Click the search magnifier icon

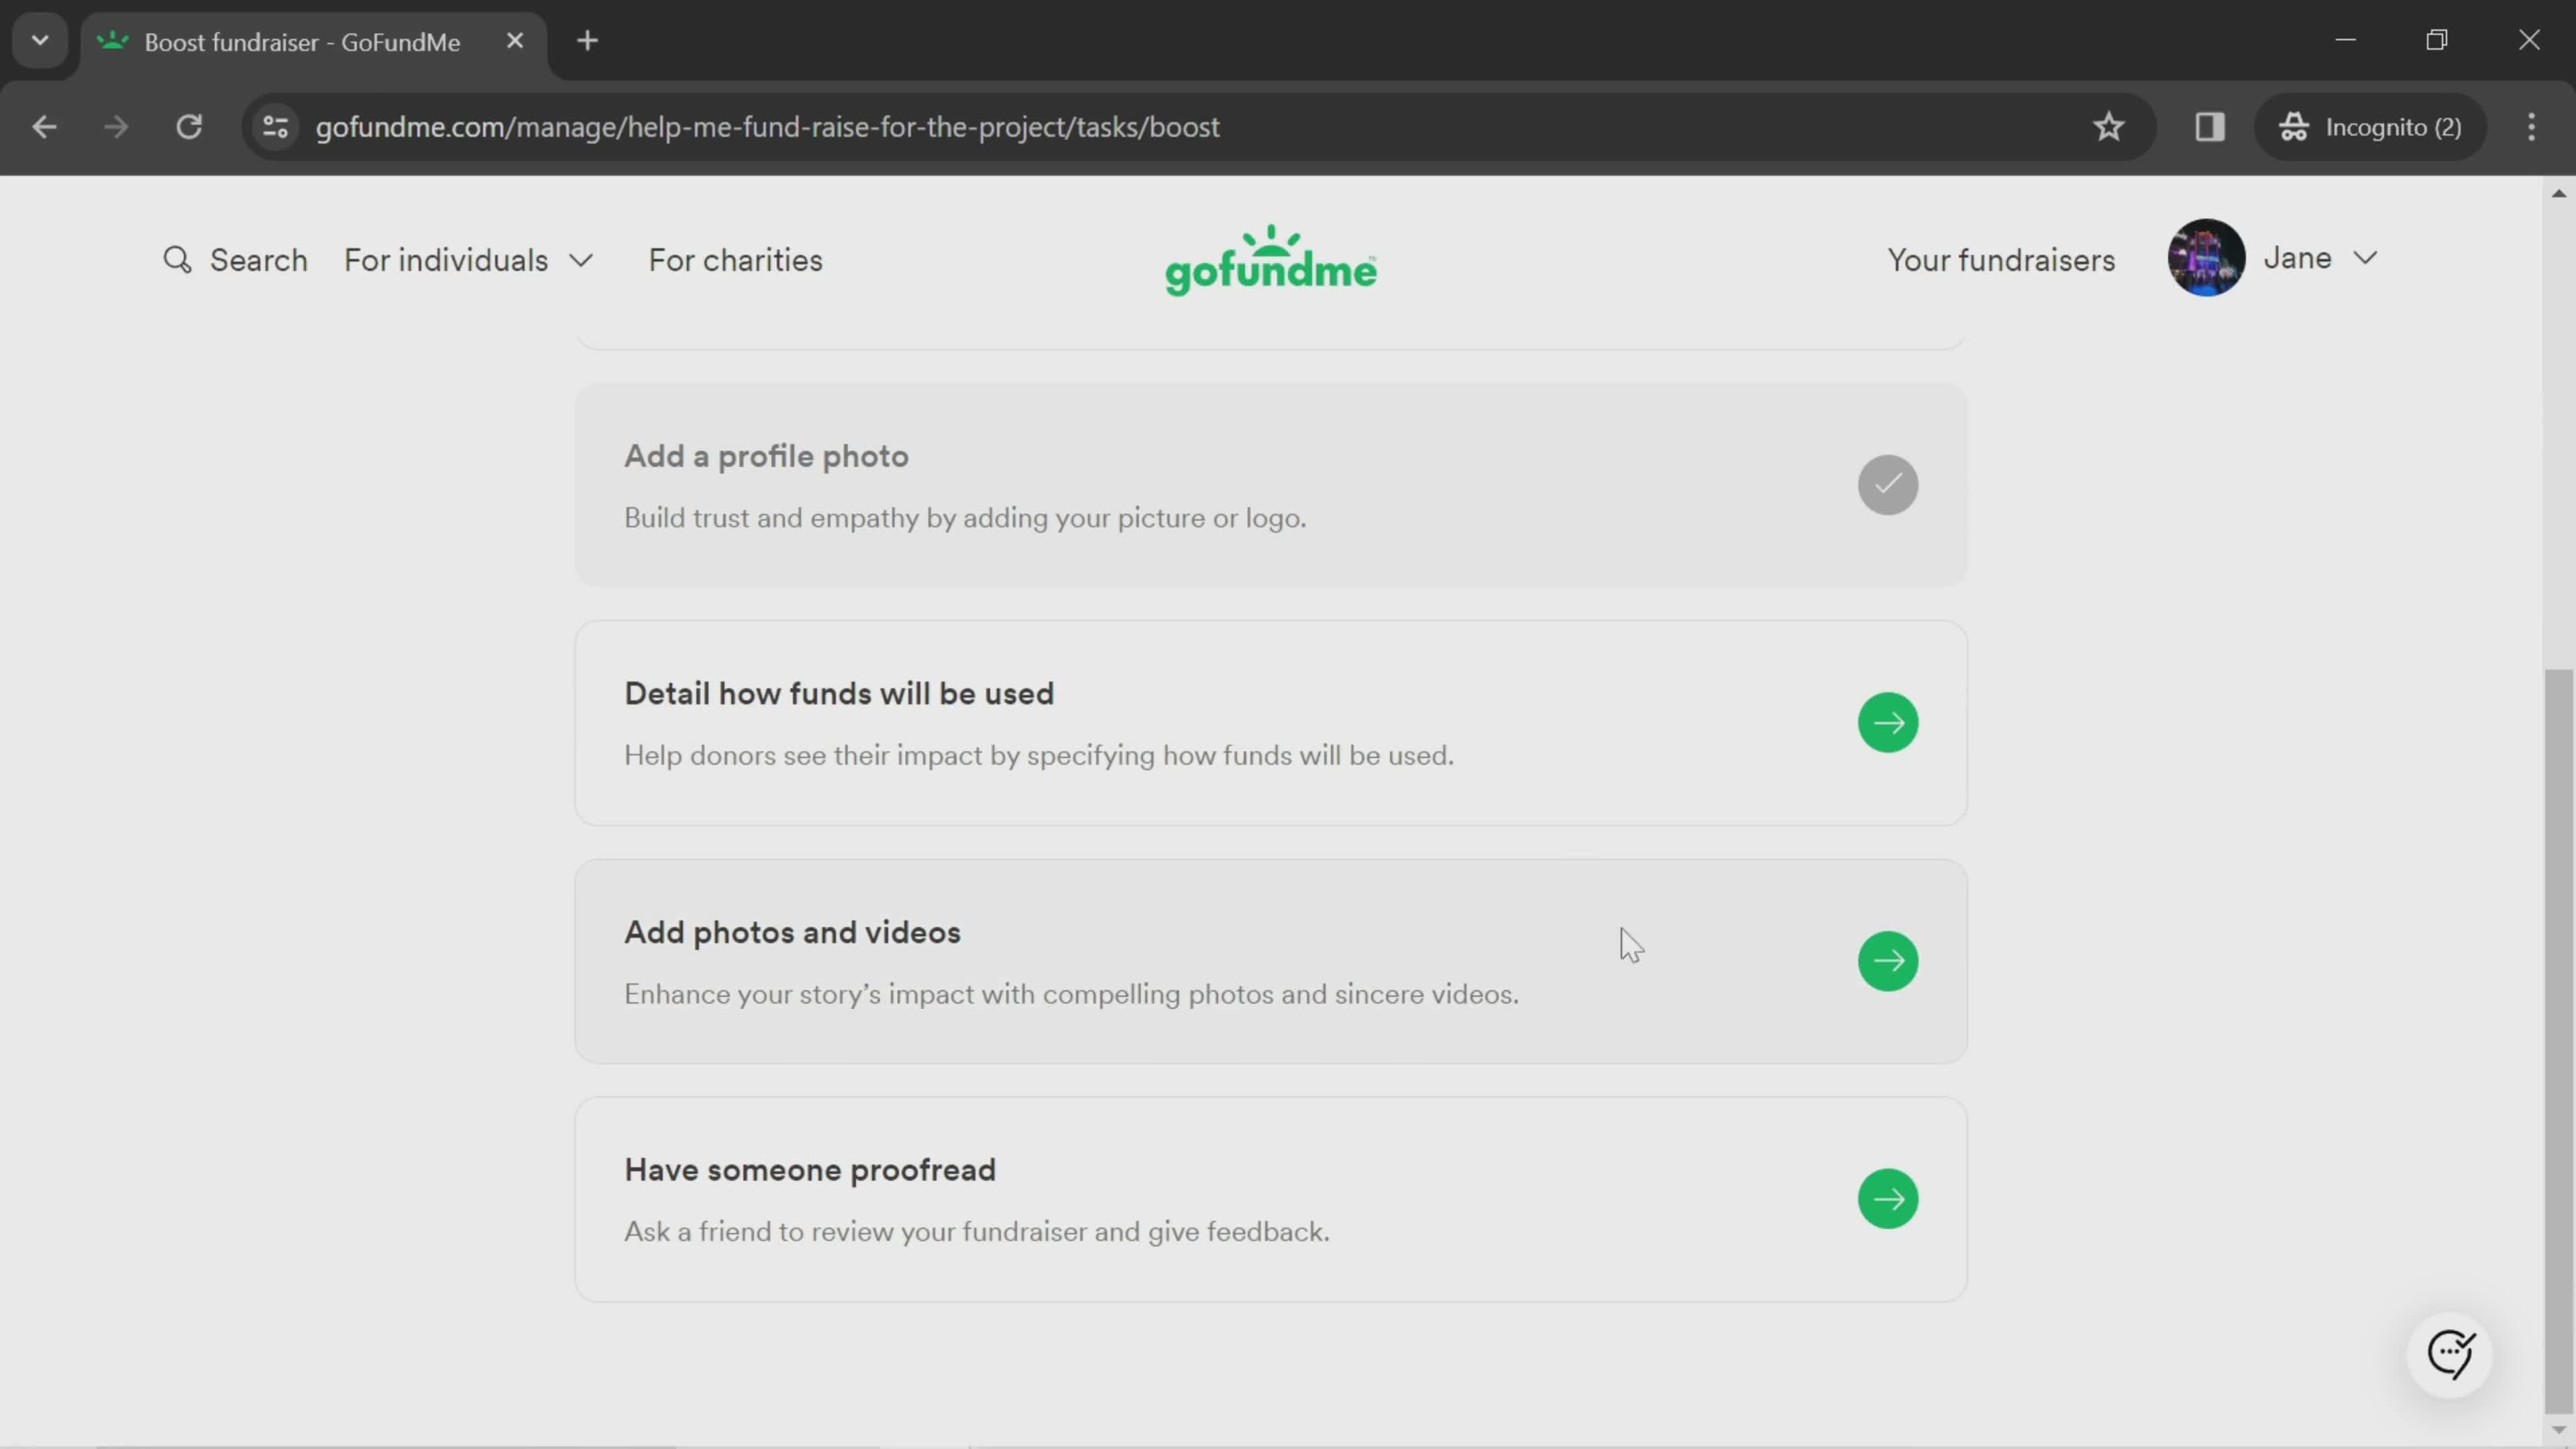[x=177, y=260]
